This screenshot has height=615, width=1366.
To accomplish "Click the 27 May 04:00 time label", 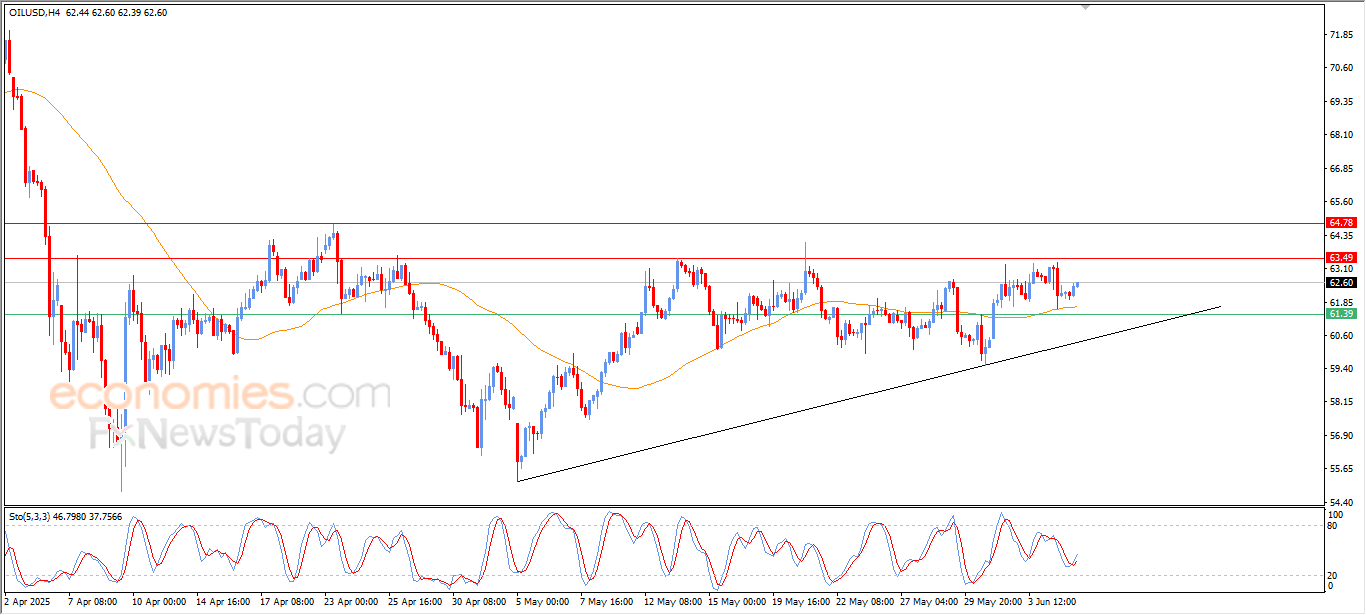I will 927,602.
